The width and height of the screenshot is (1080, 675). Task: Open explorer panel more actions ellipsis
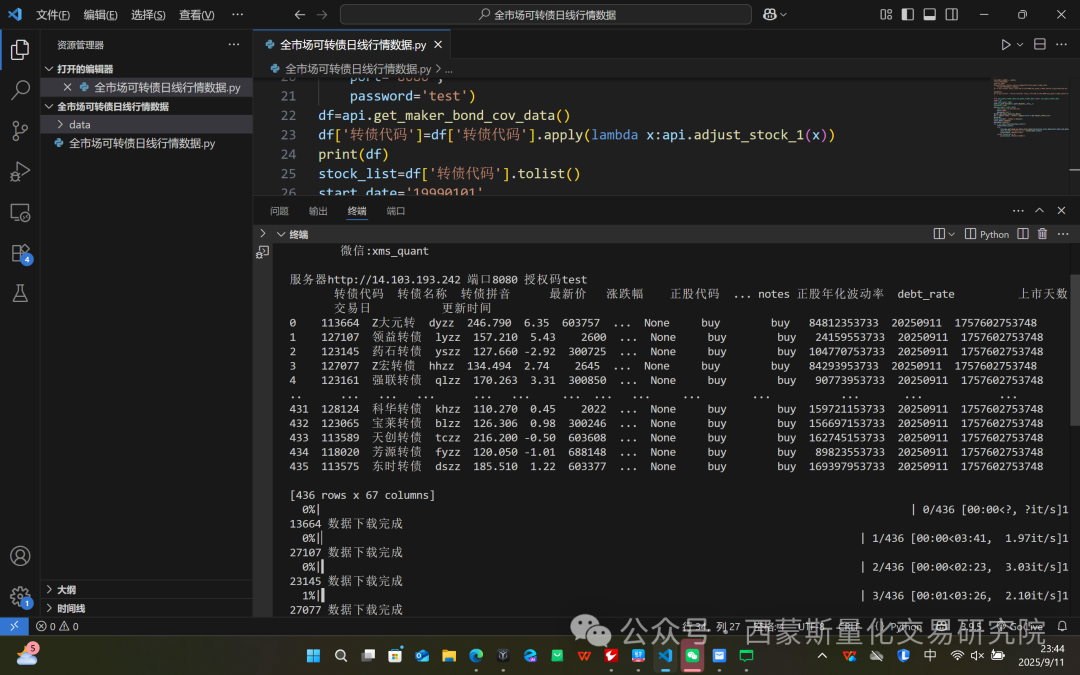[234, 45]
